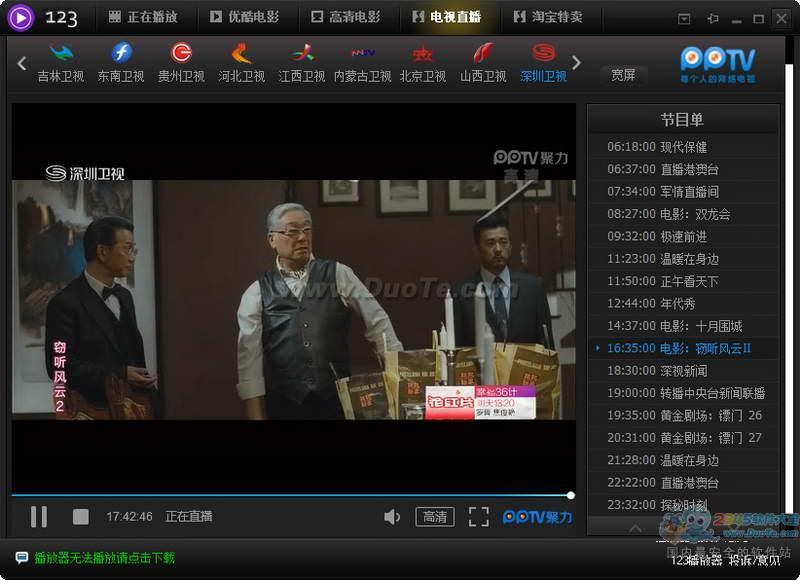Select the 09:32:00 极速前进 program
Viewport: 800px width, 580px height.
click(683, 237)
